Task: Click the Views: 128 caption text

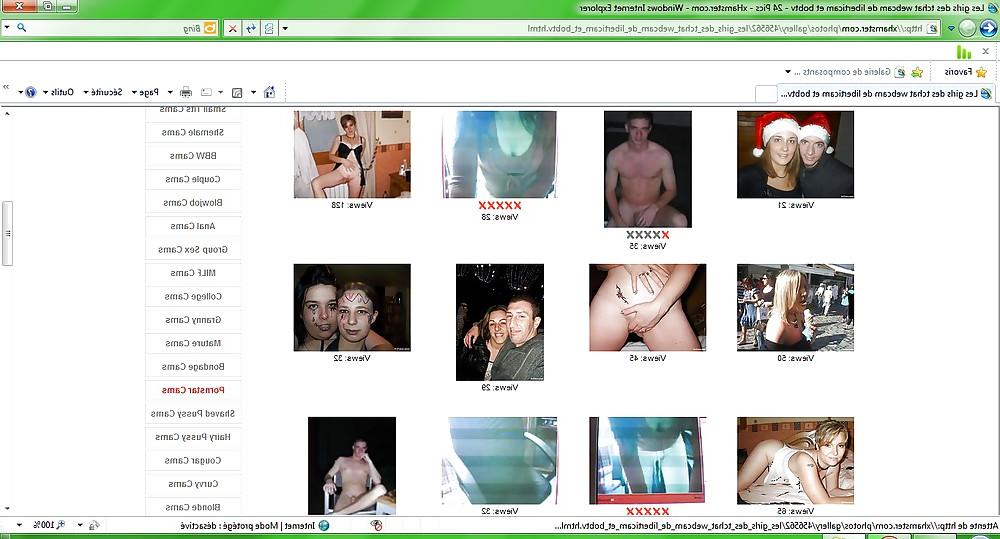Action: coord(352,205)
